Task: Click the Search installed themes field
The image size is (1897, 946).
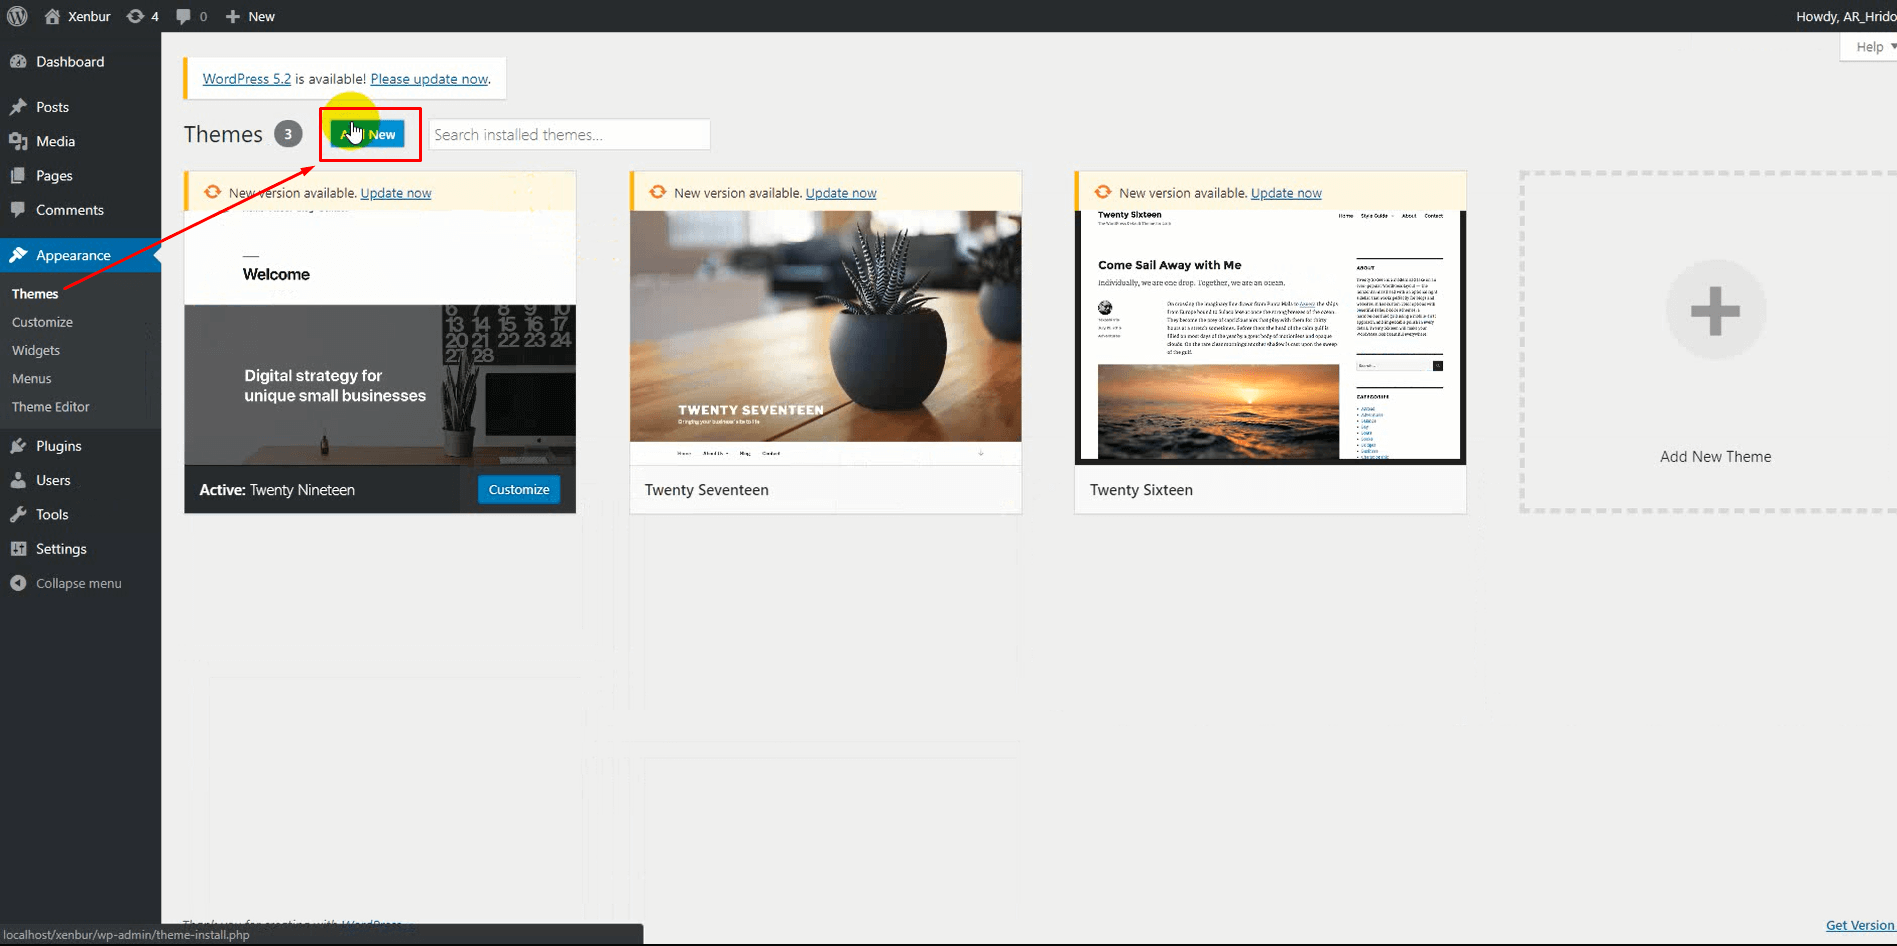Action: (x=569, y=135)
